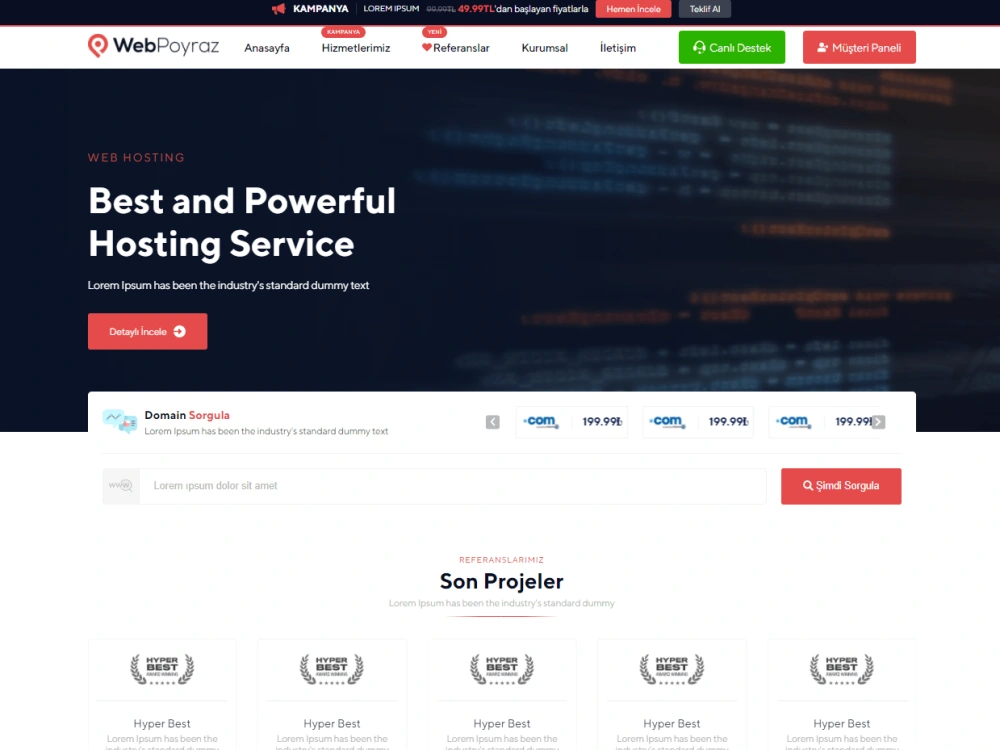Open the İletişim page
Screen dimensions: 1000x750
click(617, 48)
